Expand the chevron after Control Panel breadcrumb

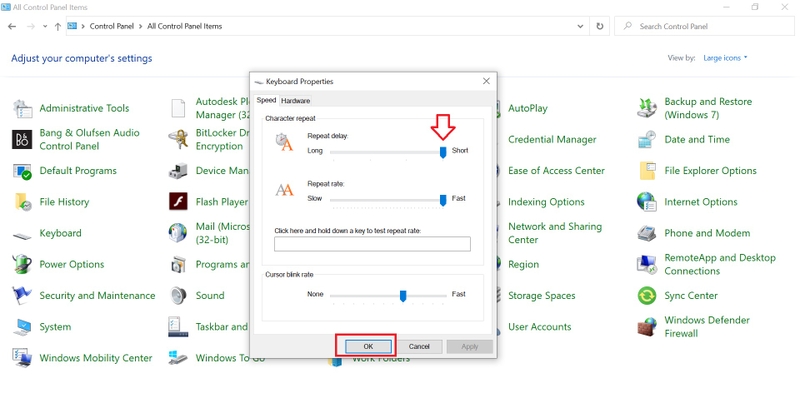tap(140, 27)
